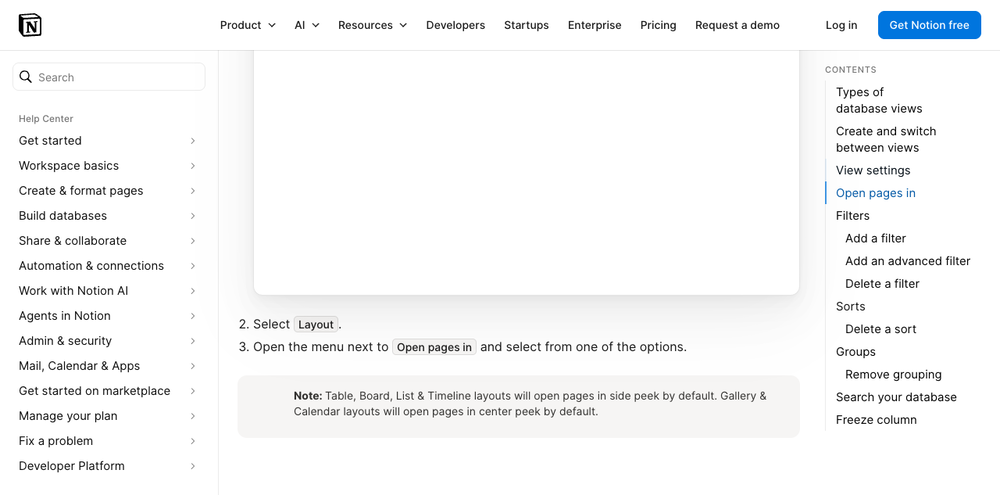
Task: Expand the Admin & security chevron
Action: pos(193,341)
